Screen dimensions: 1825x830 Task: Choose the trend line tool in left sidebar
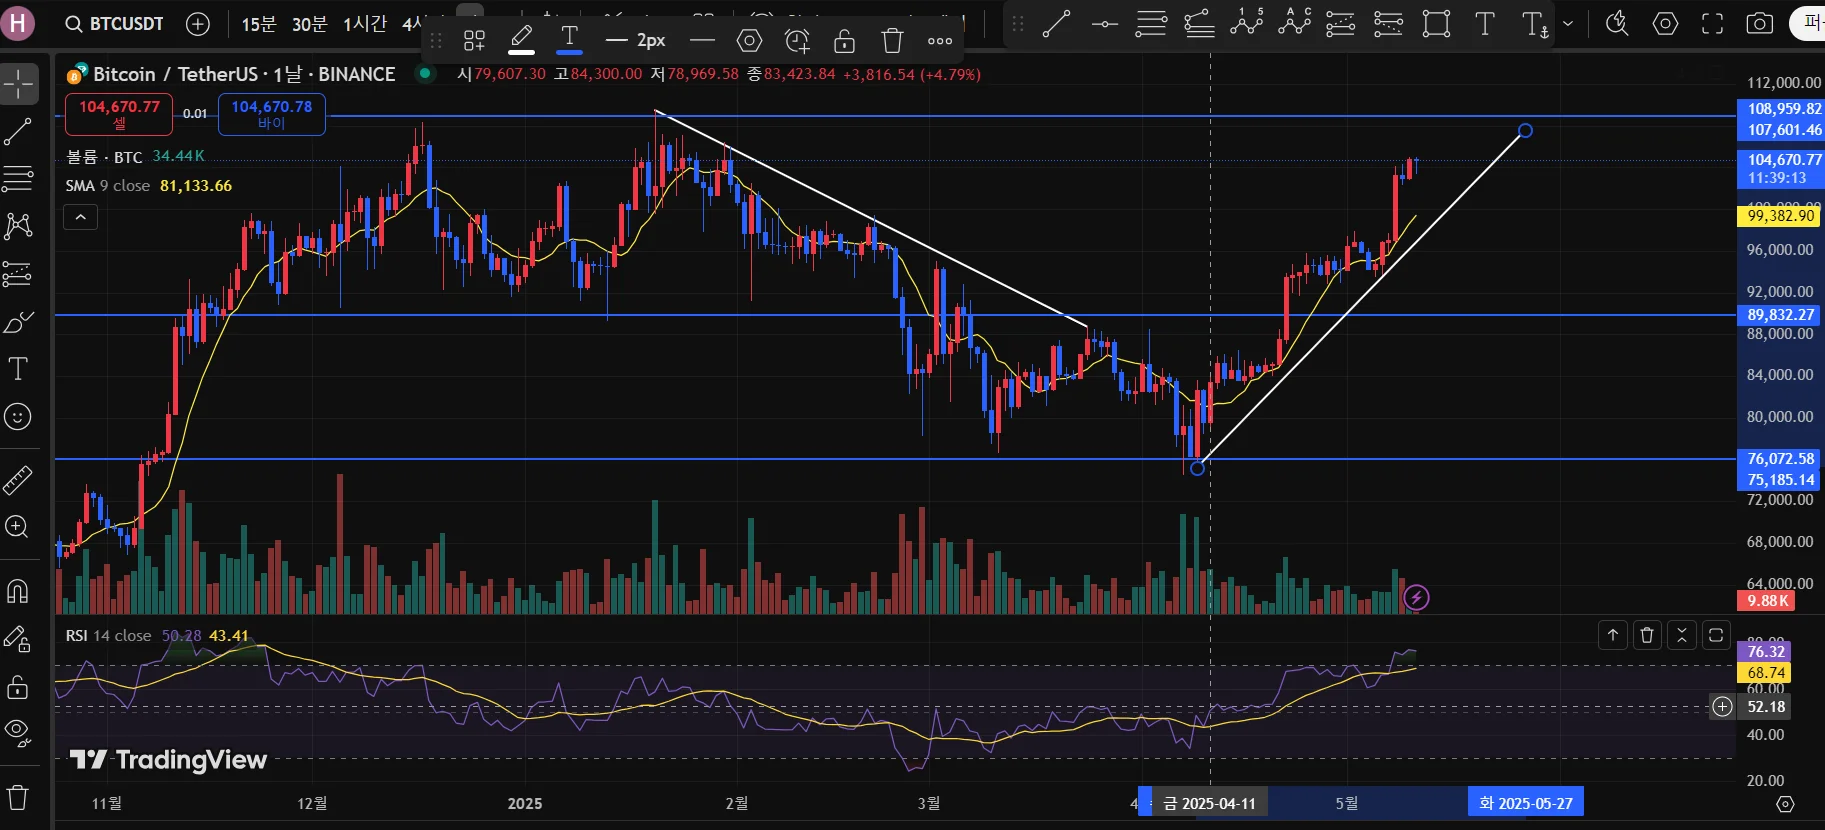[19, 131]
